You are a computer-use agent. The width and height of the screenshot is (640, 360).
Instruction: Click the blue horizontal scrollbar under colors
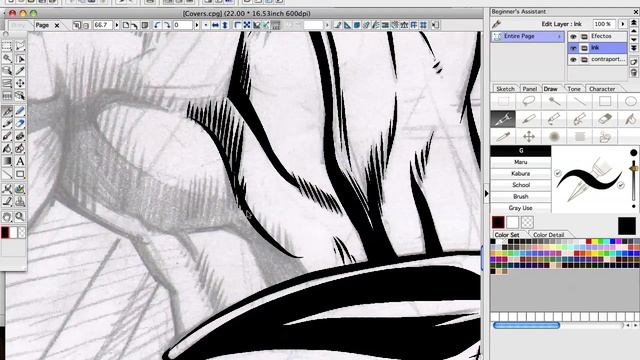pyautogui.click(x=527, y=325)
